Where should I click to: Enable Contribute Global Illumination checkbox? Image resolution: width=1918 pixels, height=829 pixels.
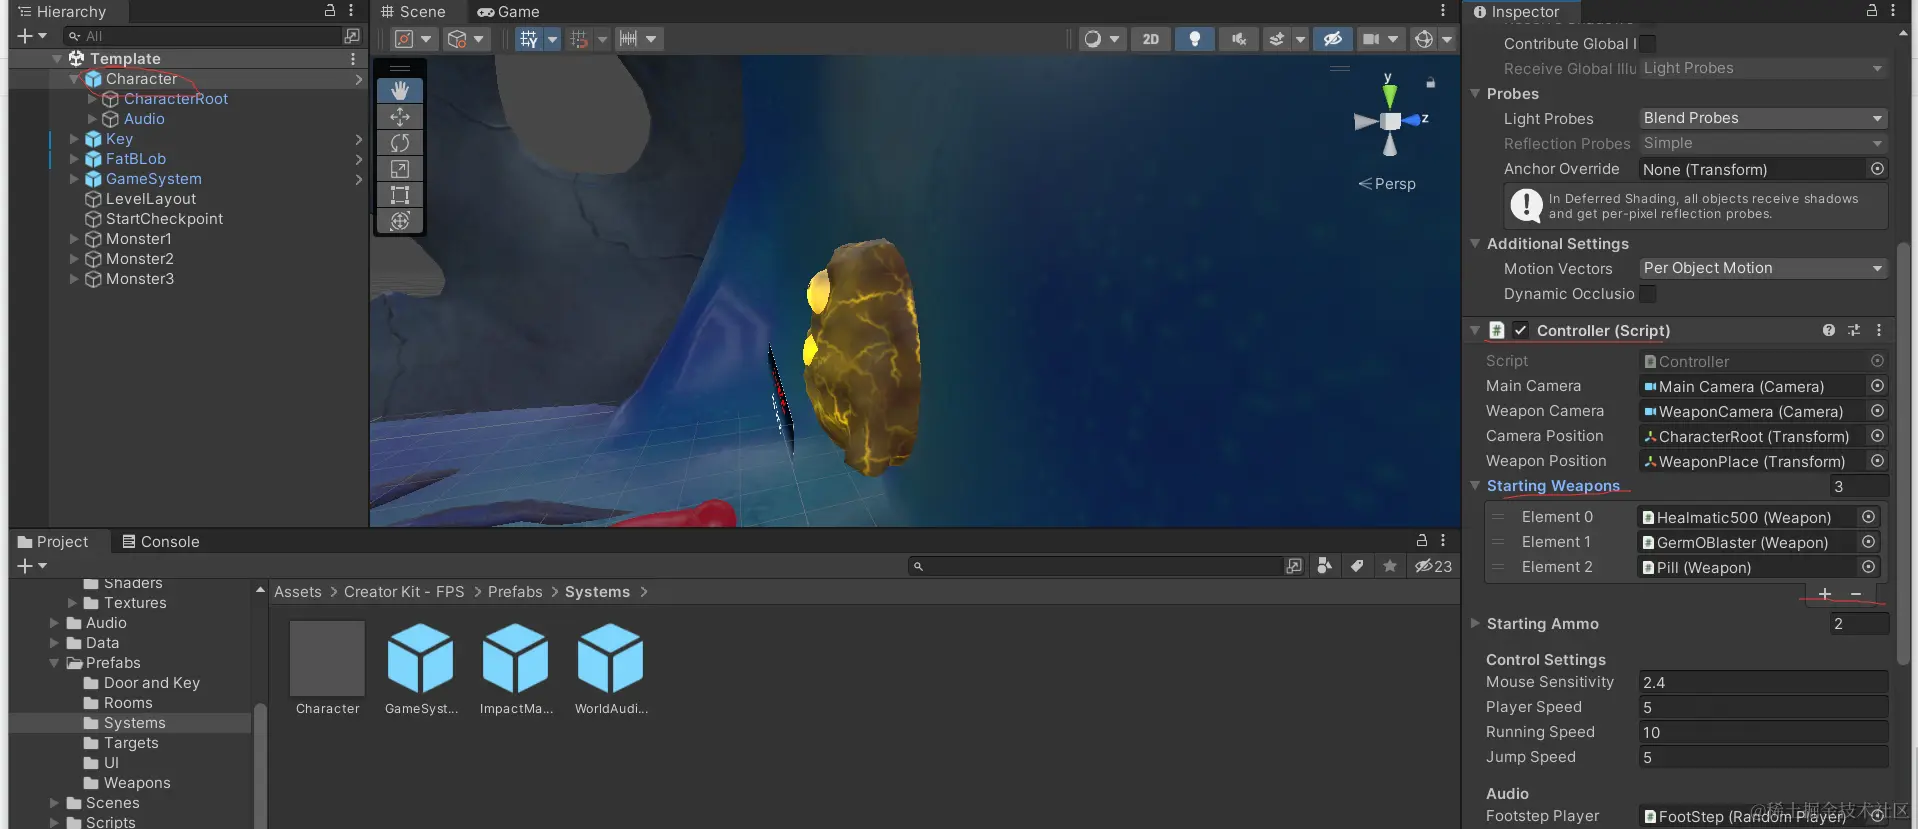pyautogui.click(x=1647, y=43)
